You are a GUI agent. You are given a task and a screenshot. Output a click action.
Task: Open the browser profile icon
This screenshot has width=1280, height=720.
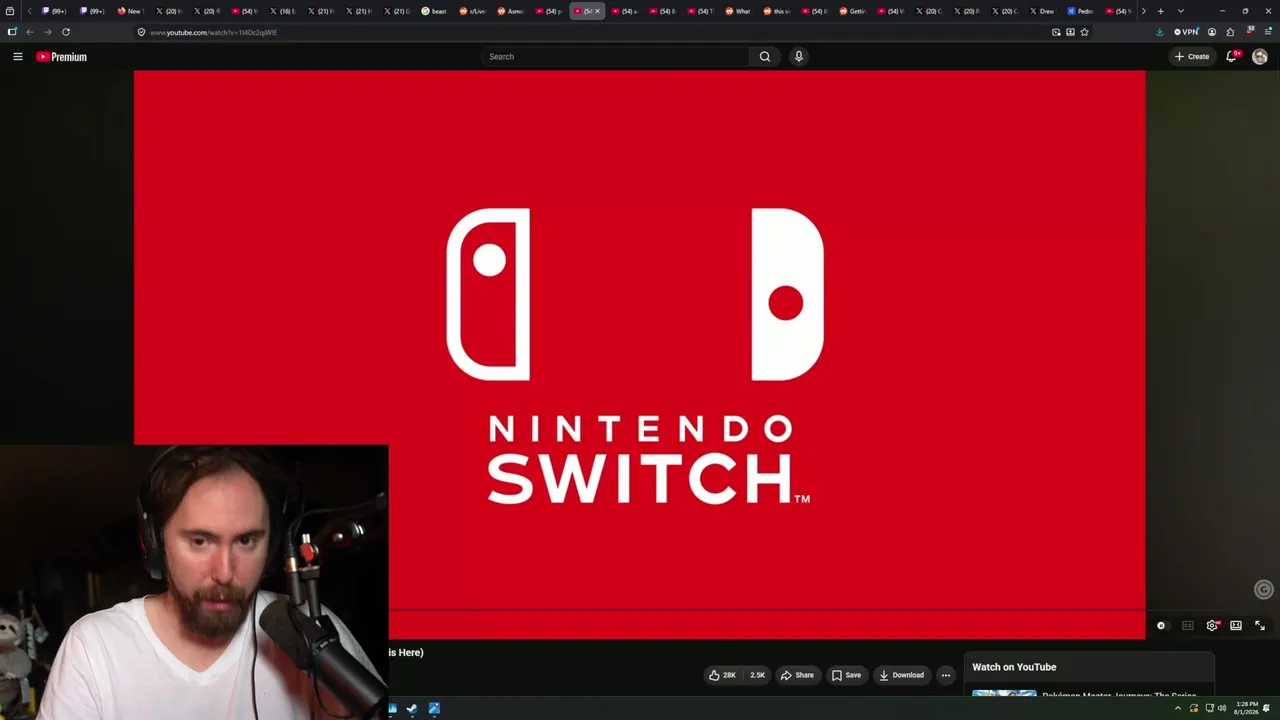coord(1212,32)
